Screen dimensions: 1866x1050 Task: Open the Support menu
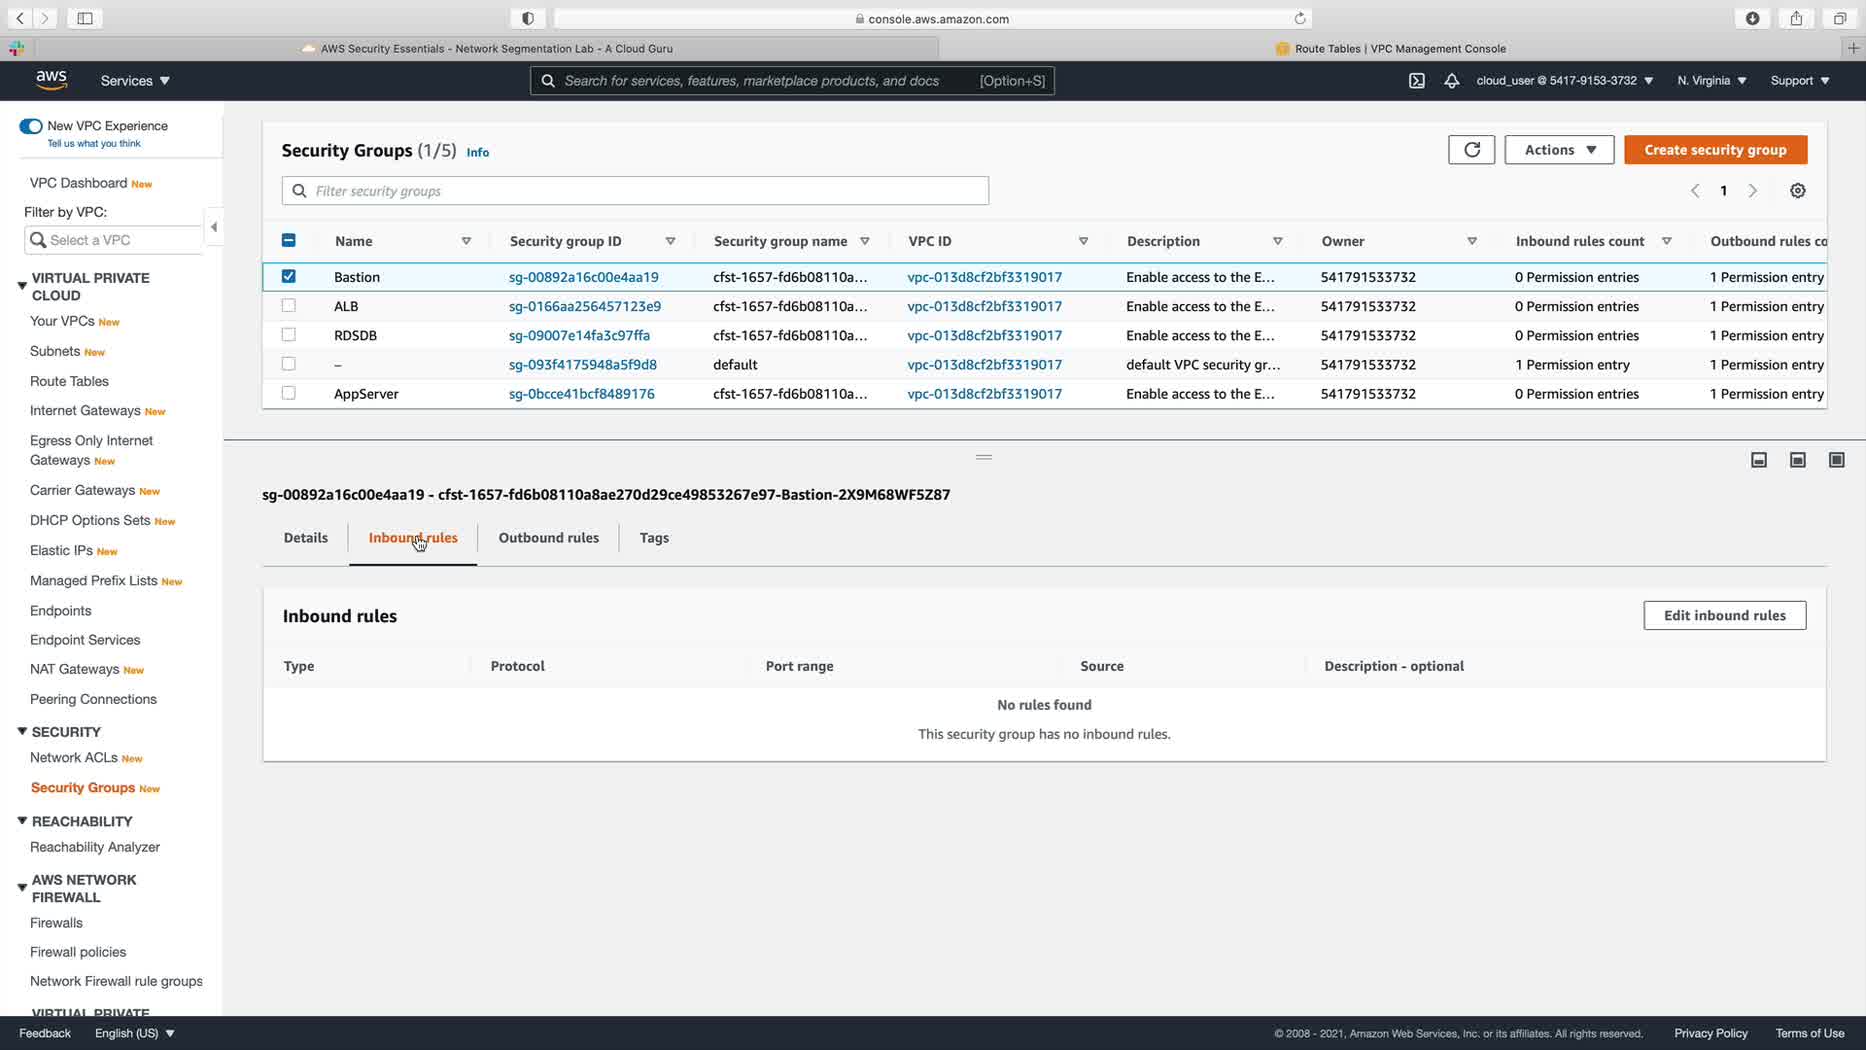coord(1800,80)
